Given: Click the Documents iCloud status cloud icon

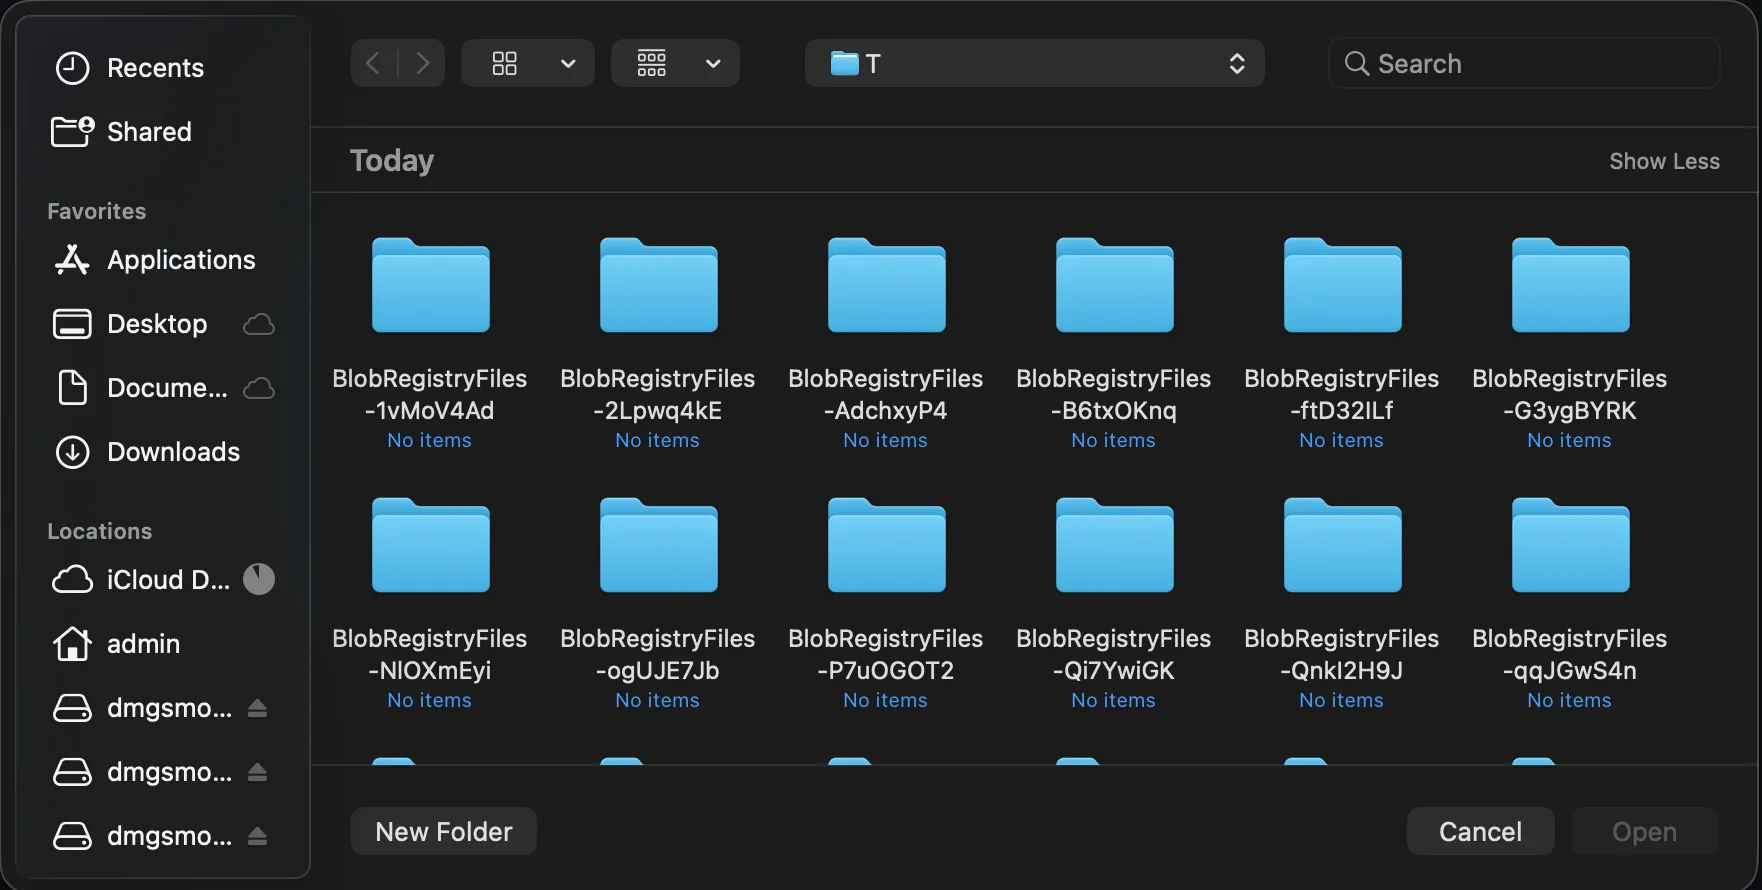Looking at the screenshot, I should point(259,388).
